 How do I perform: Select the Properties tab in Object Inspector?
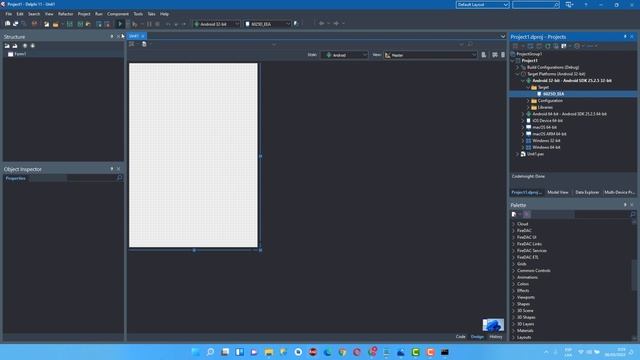(16, 178)
